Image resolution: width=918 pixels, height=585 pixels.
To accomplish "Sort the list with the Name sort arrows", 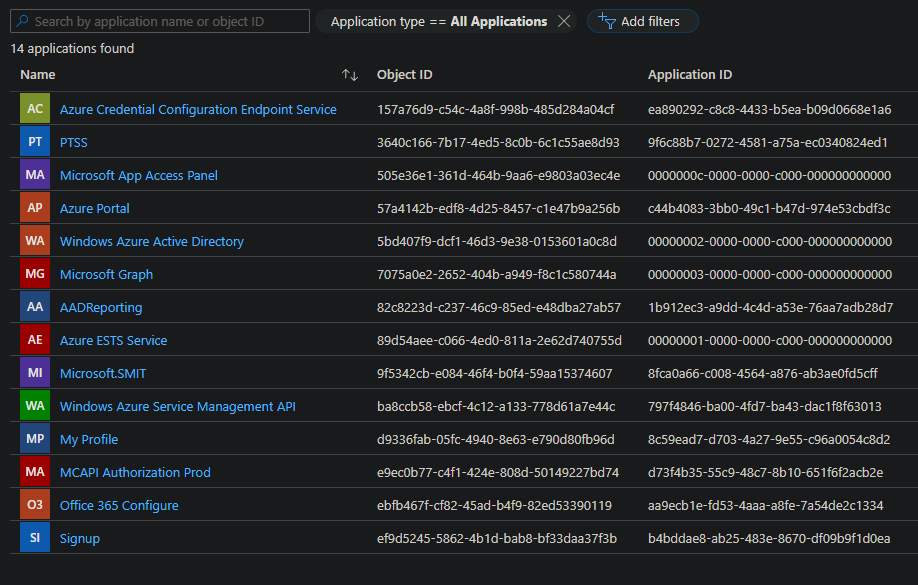I will pyautogui.click(x=350, y=75).
